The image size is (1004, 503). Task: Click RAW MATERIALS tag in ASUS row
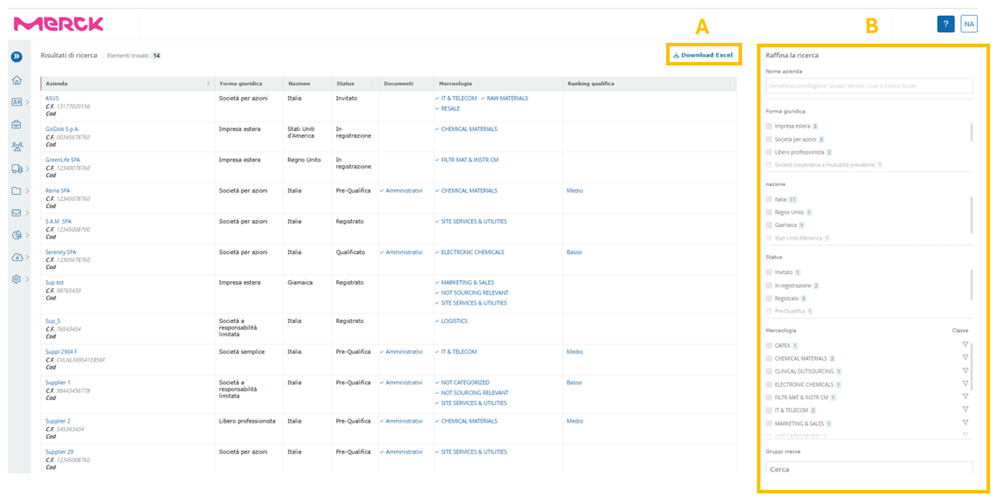click(x=505, y=98)
